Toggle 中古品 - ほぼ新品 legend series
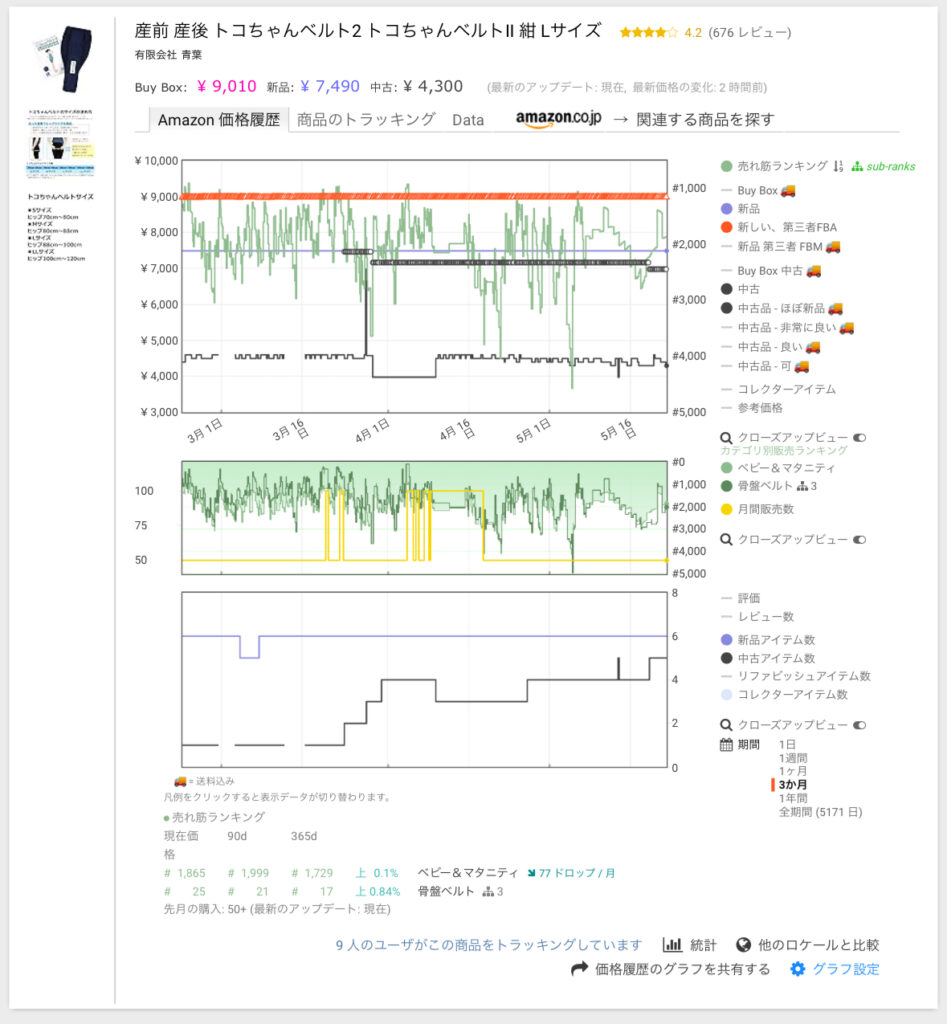Image resolution: width=947 pixels, height=1024 pixels. [x=782, y=308]
